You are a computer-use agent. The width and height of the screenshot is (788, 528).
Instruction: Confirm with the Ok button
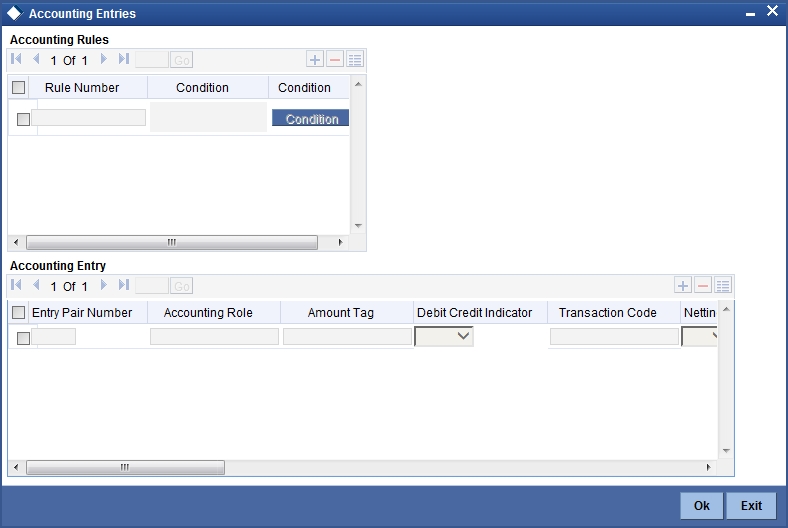point(702,505)
